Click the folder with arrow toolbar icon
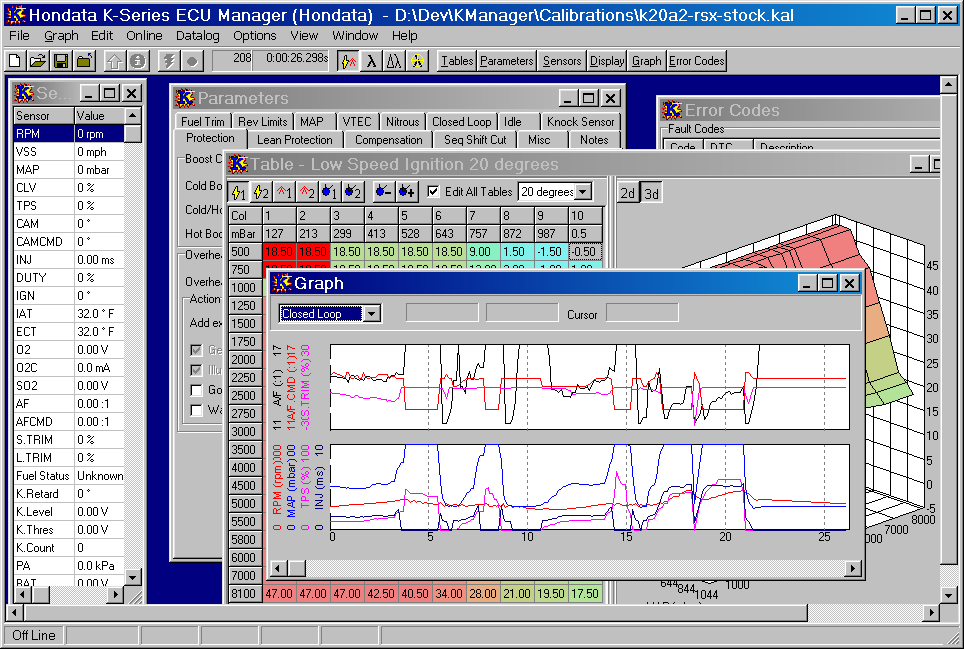The image size is (964, 649). [84, 61]
